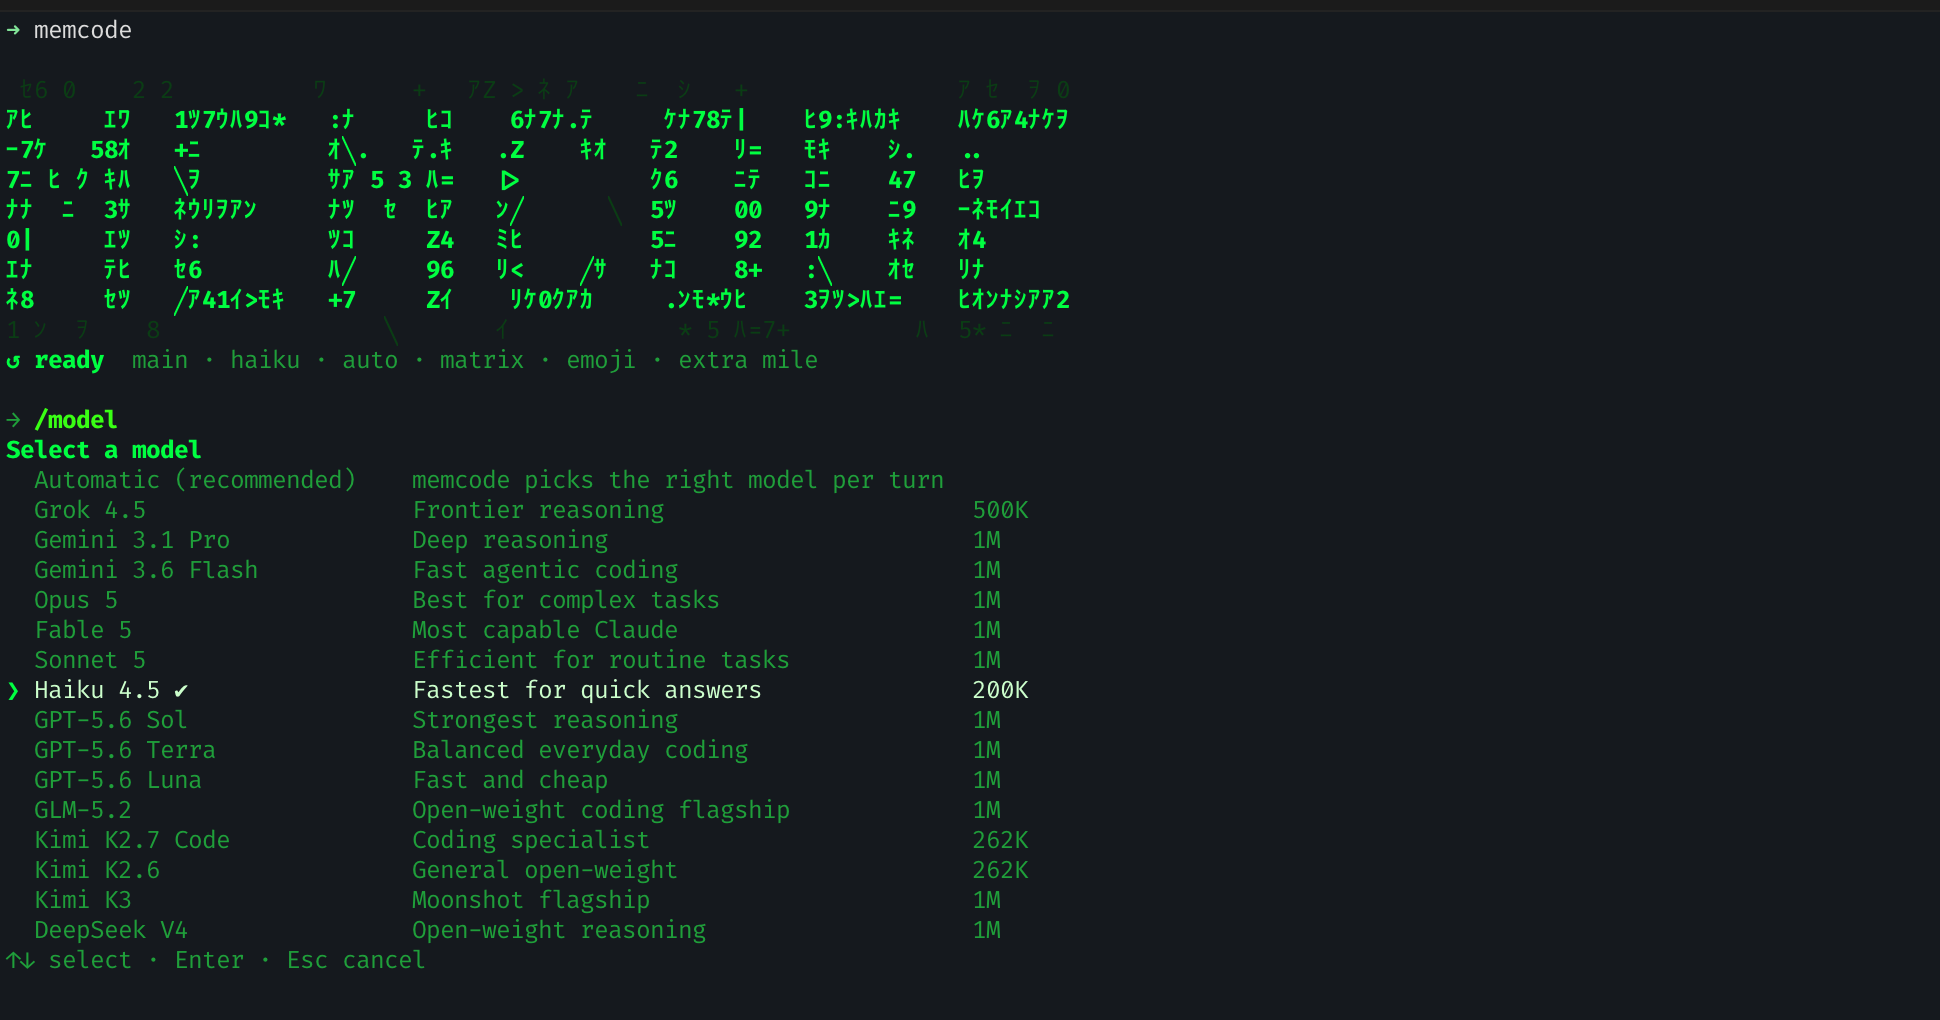Click 'Balanced everyday coding' description
1940x1020 pixels.
click(580, 750)
